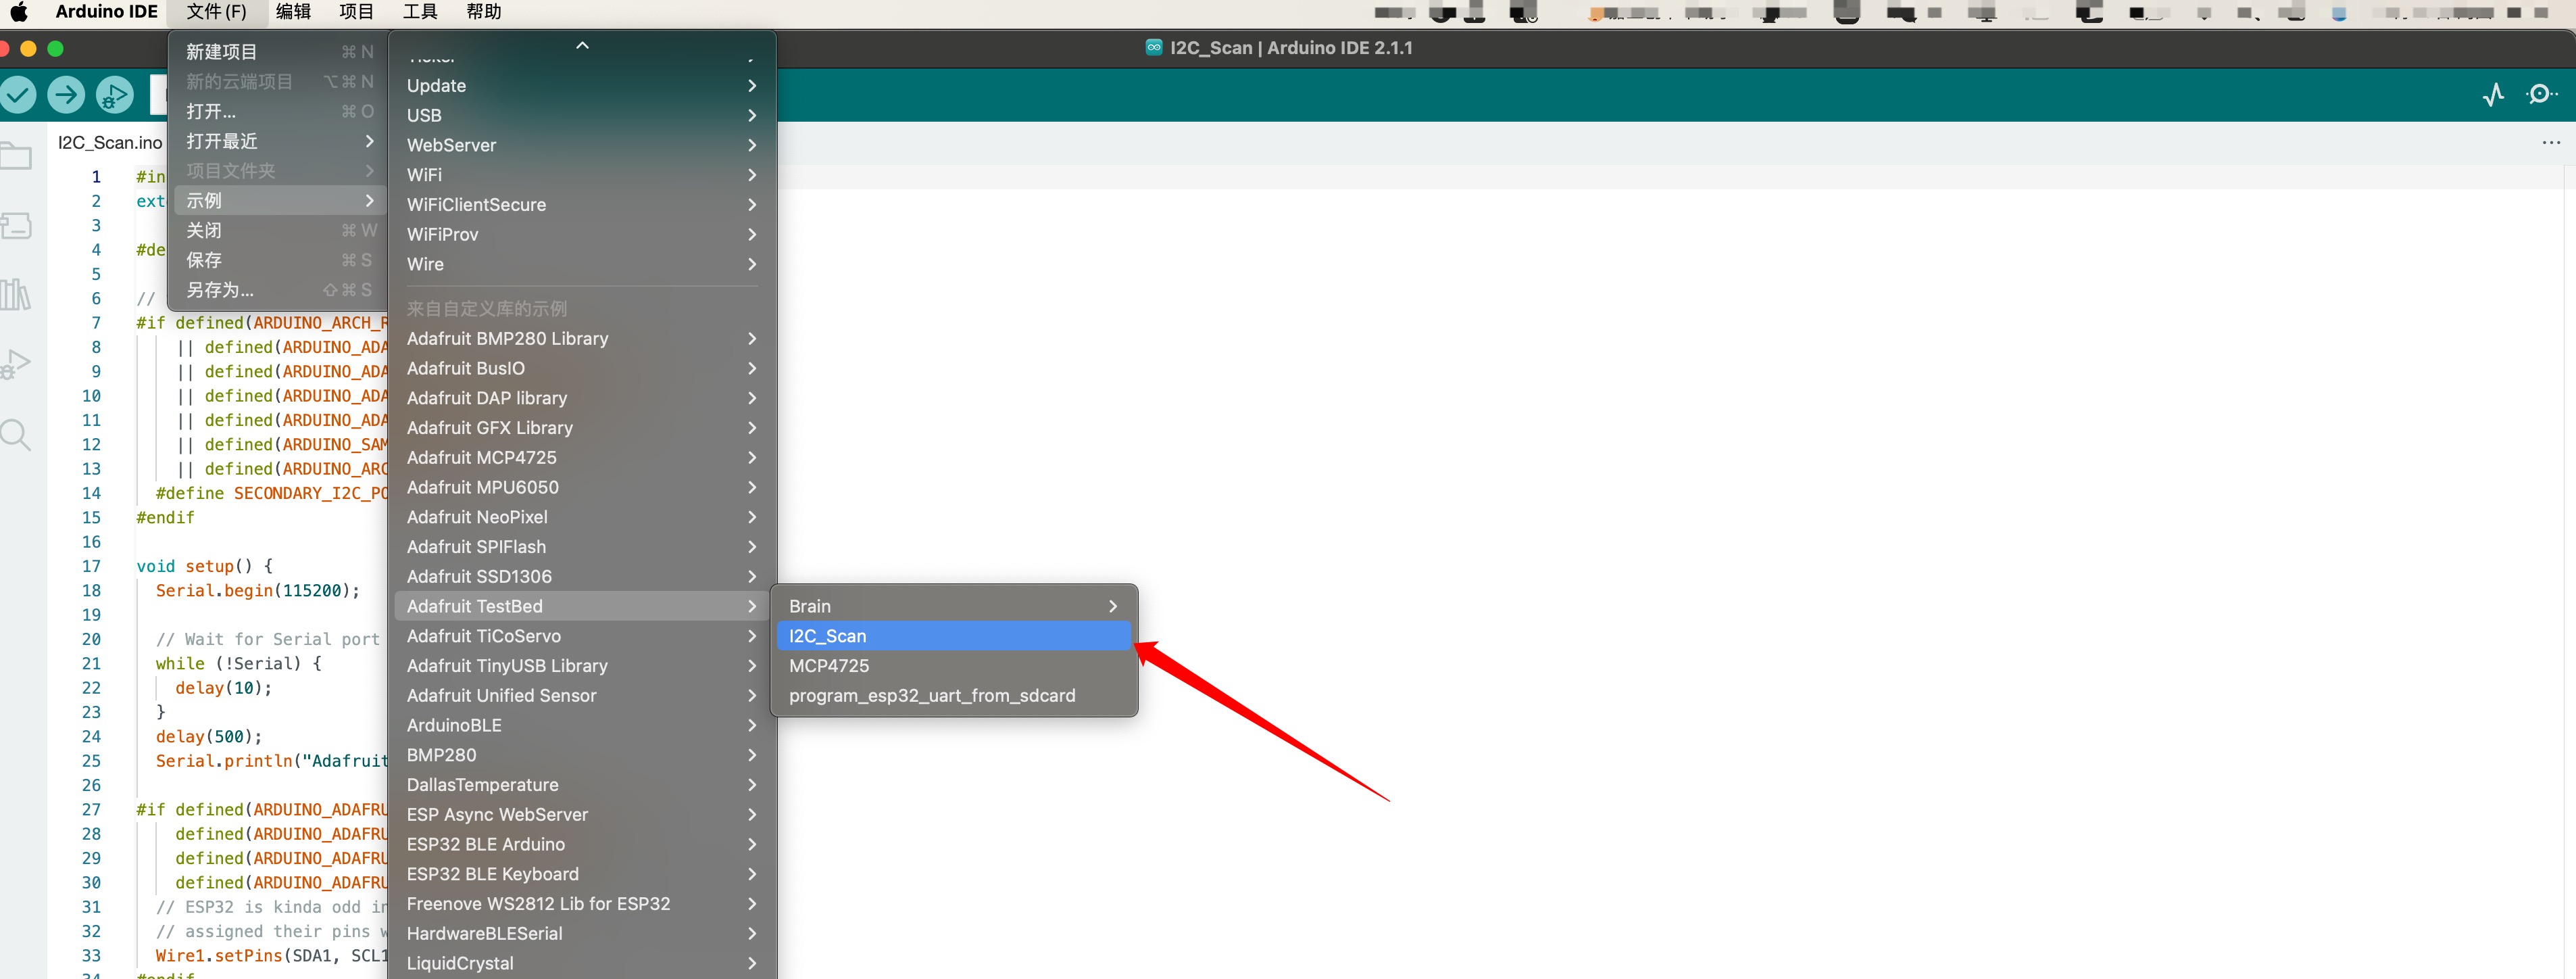This screenshot has width=2576, height=979.
Task: Open the Boards Manager sidebar icon
Action: (x=15, y=225)
